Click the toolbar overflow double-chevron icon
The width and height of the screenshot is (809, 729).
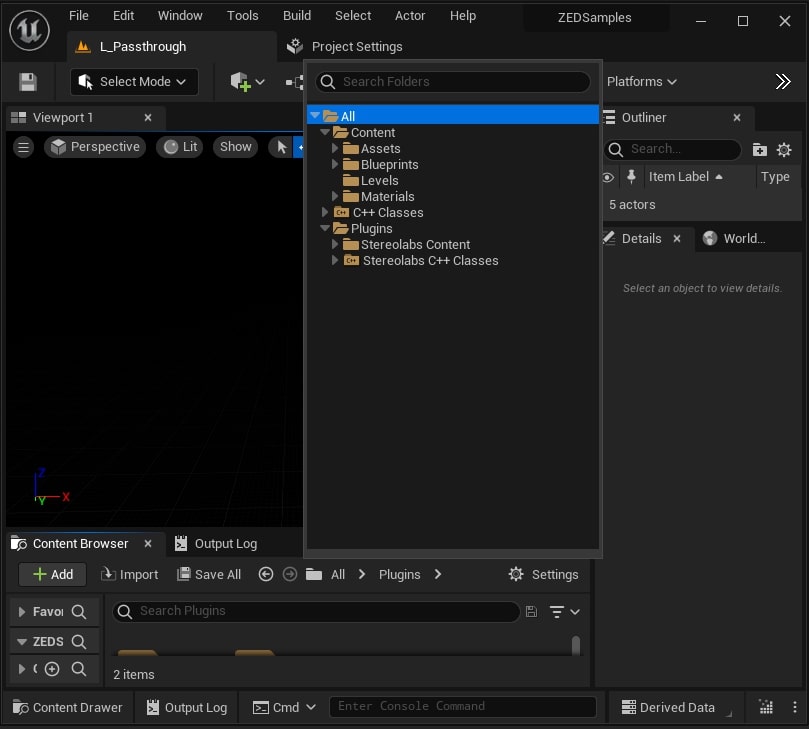(x=783, y=82)
